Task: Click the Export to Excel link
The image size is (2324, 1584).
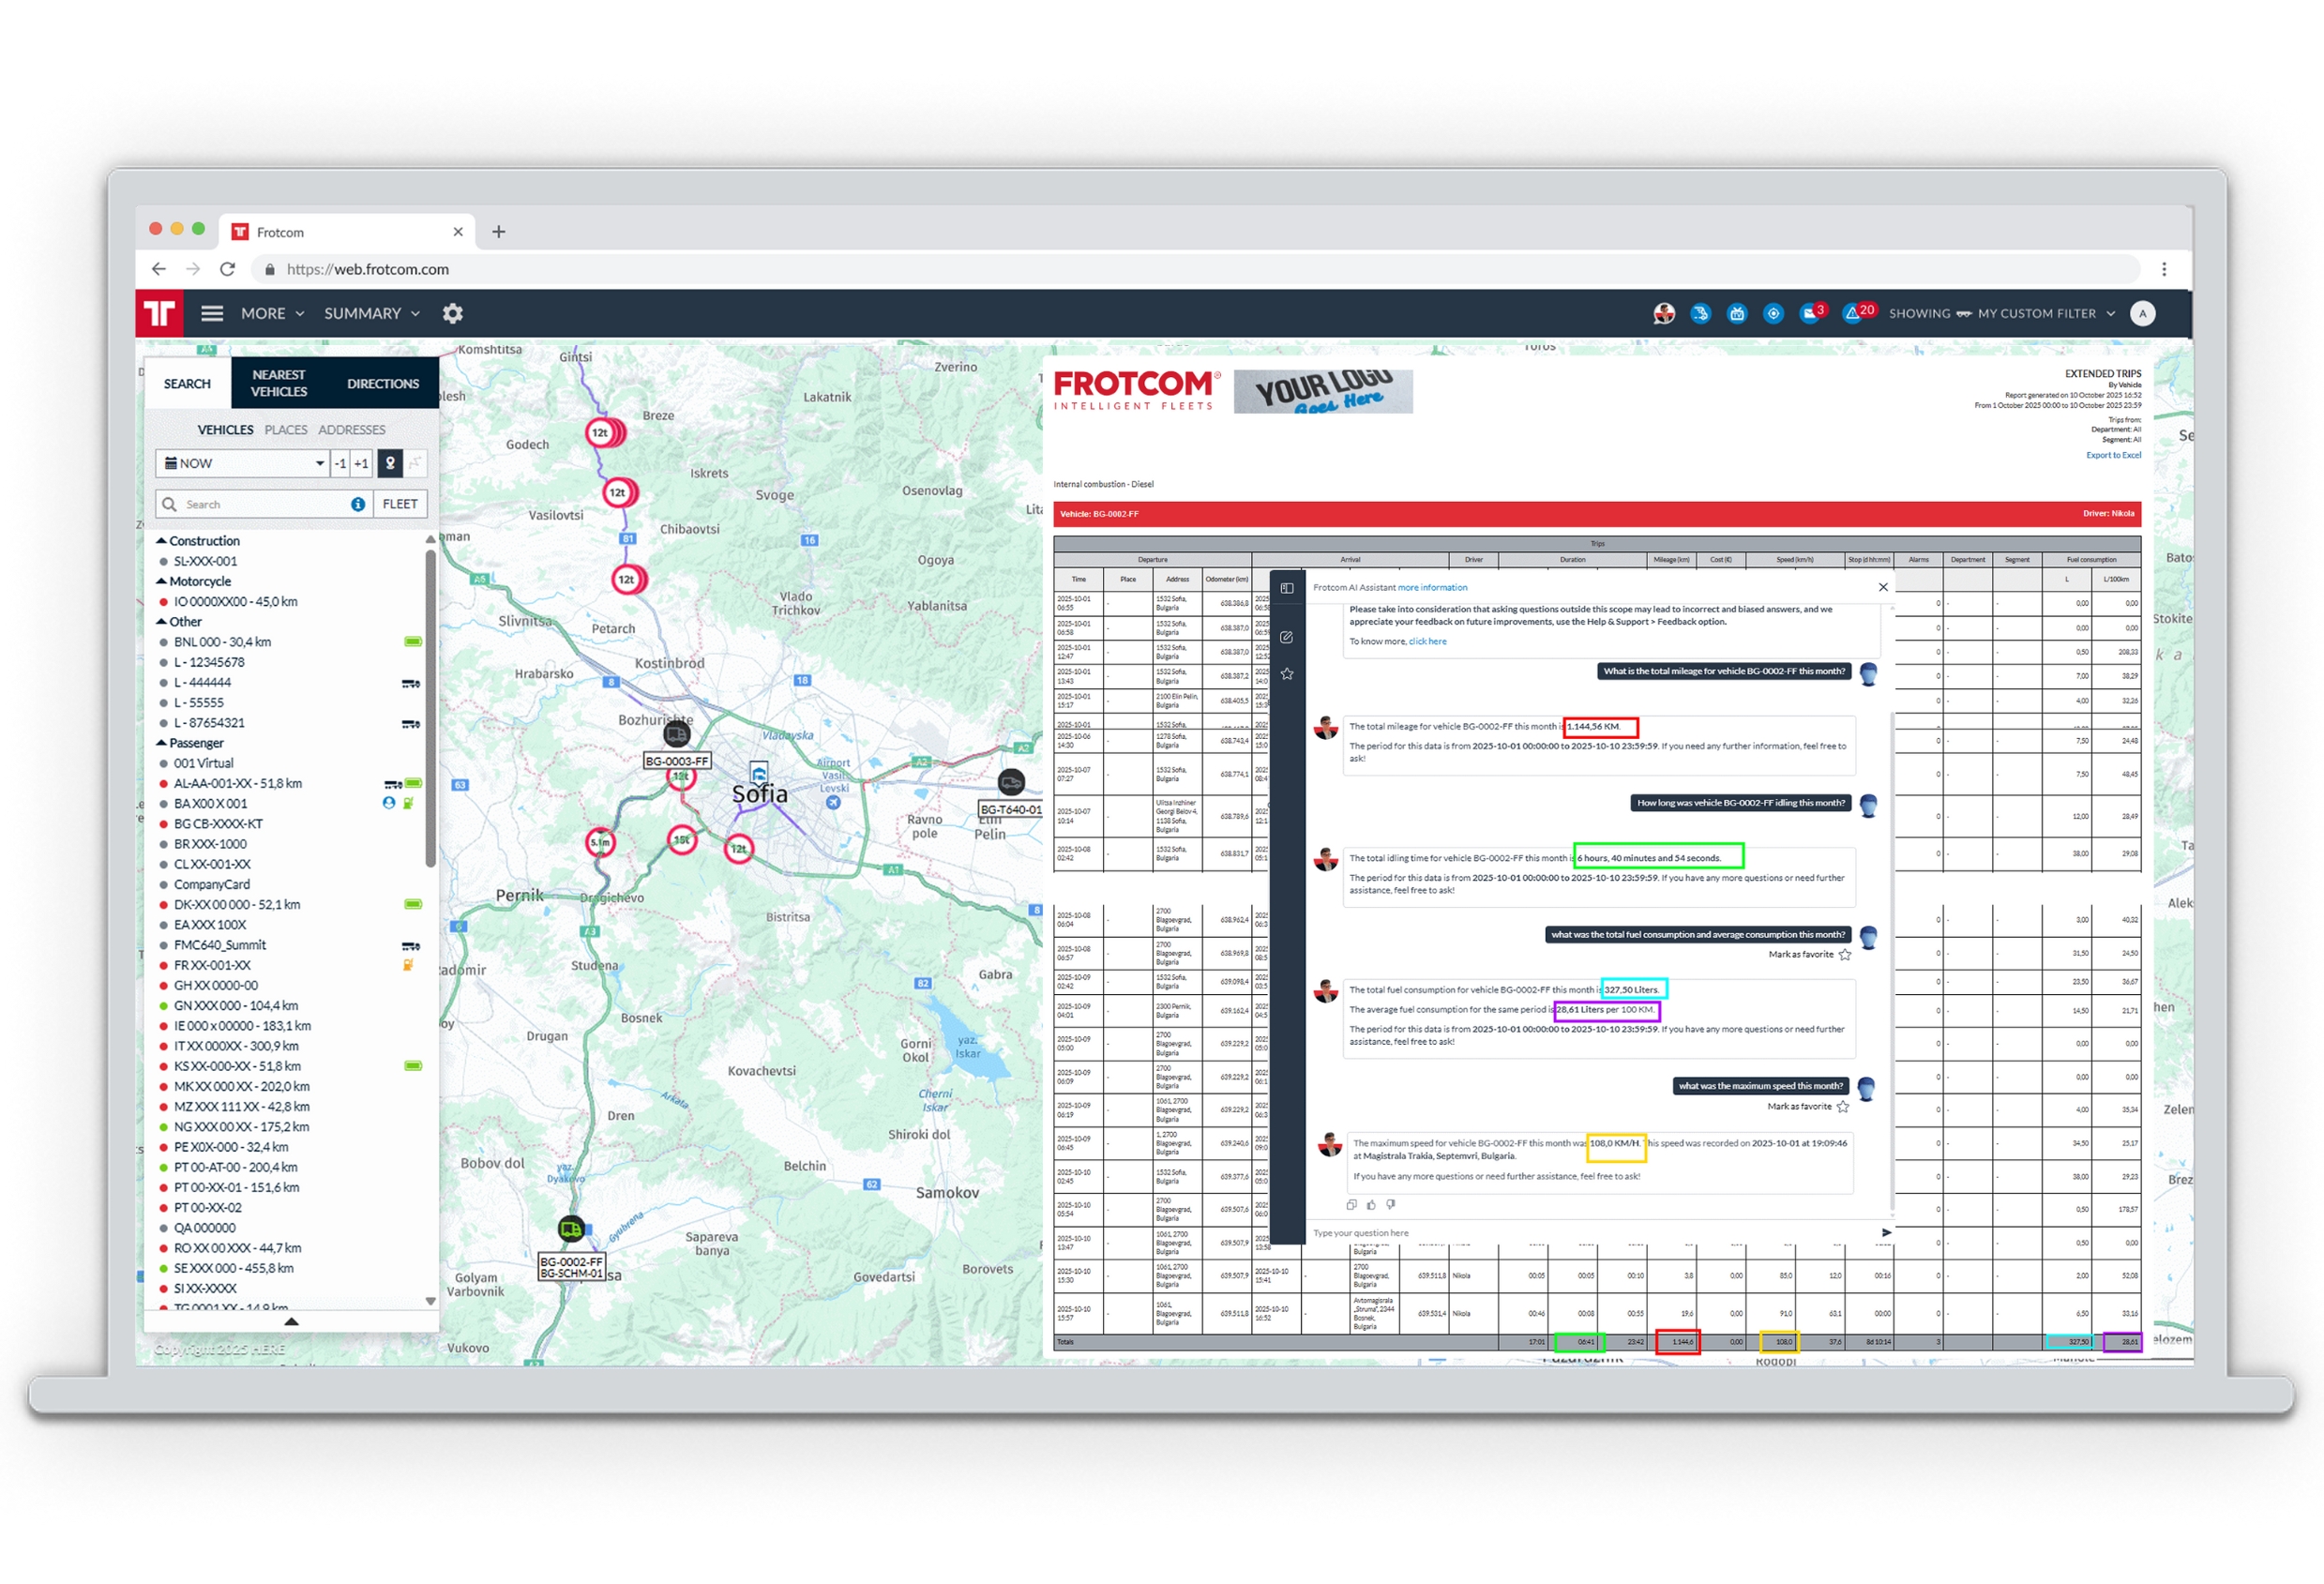Action: [x=2113, y=455]
